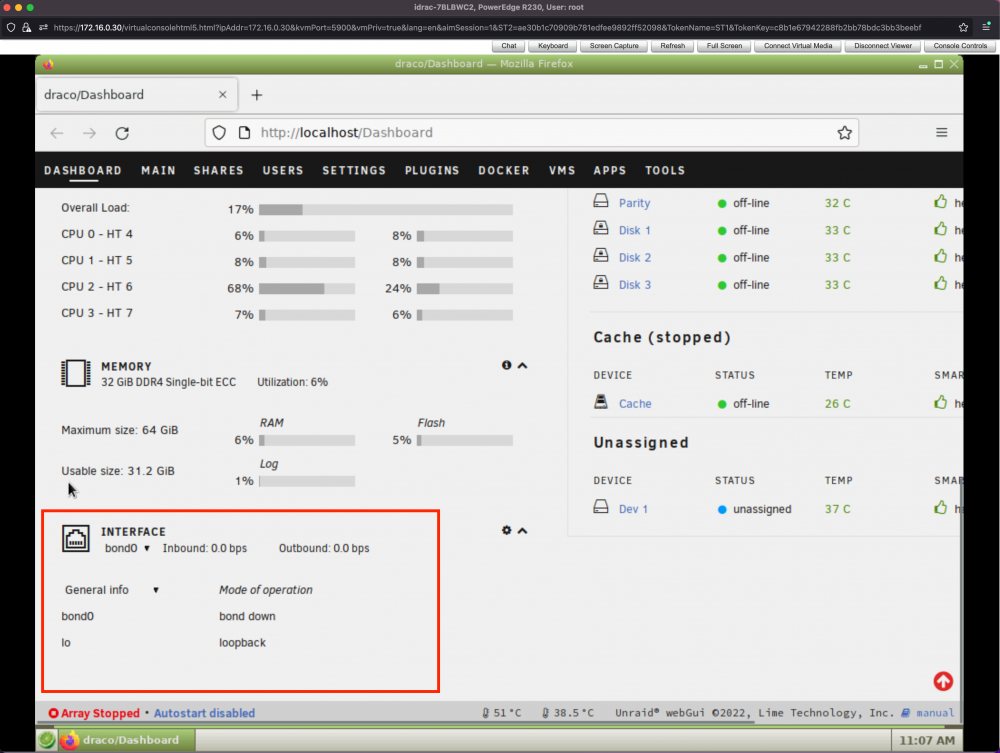
Task: Click the iDRAC Chat button
Action: click(509, 46)
